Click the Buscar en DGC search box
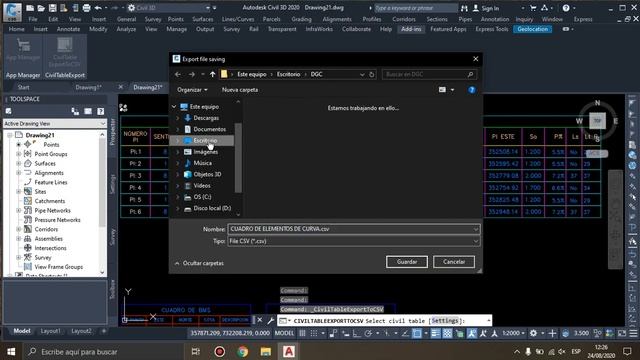Image resolution: width=640 pixels, height=360 pixels. [x=429, y=74]
